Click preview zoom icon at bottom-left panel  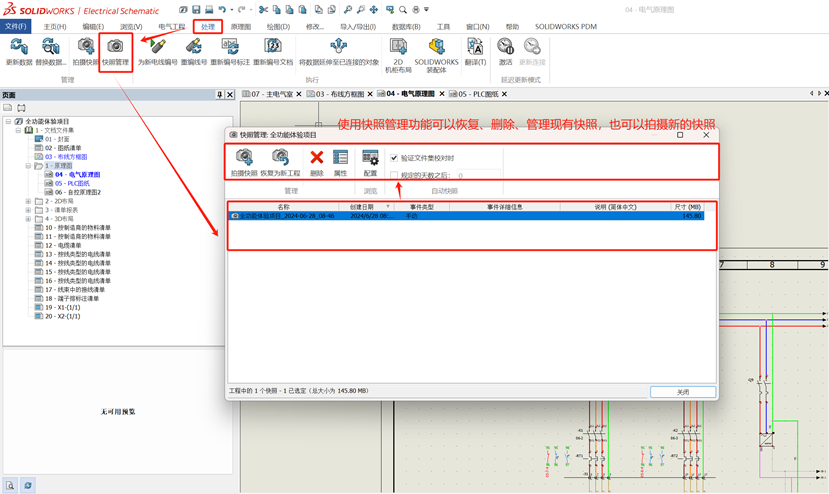pos(10,485)
